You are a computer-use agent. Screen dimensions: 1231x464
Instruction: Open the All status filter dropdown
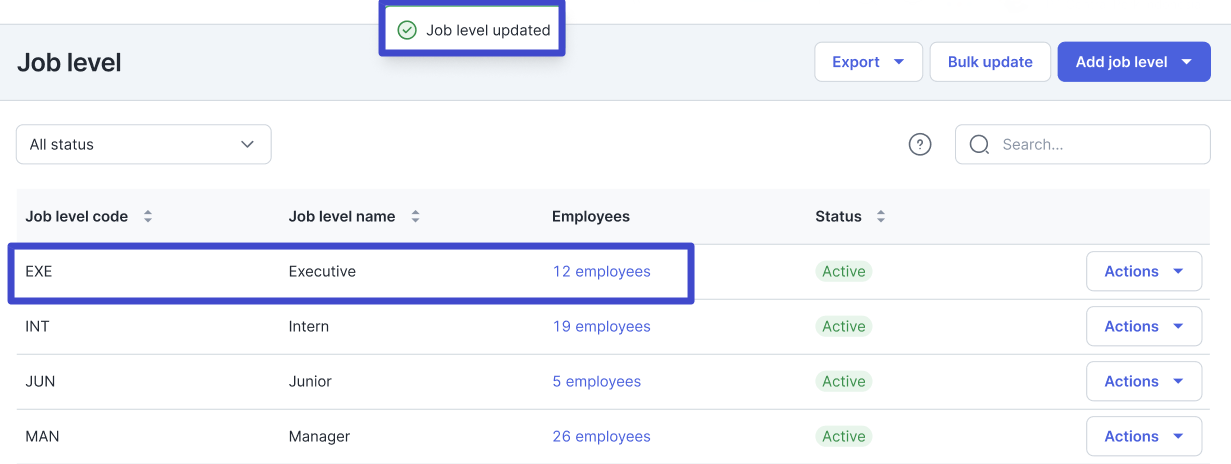pyautogui.click(x=143, y=144)
